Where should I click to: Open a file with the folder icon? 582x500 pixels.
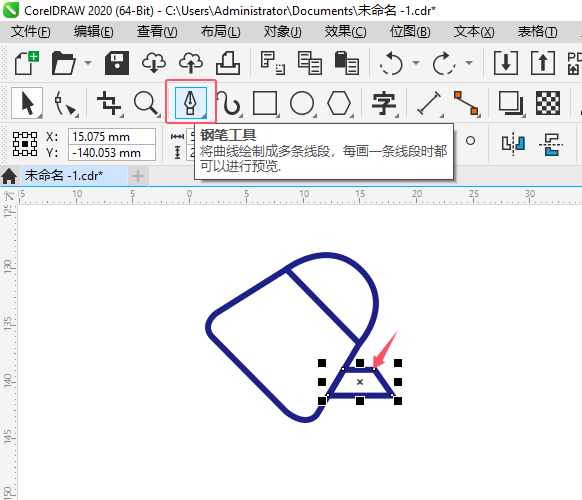pos(63,63)
